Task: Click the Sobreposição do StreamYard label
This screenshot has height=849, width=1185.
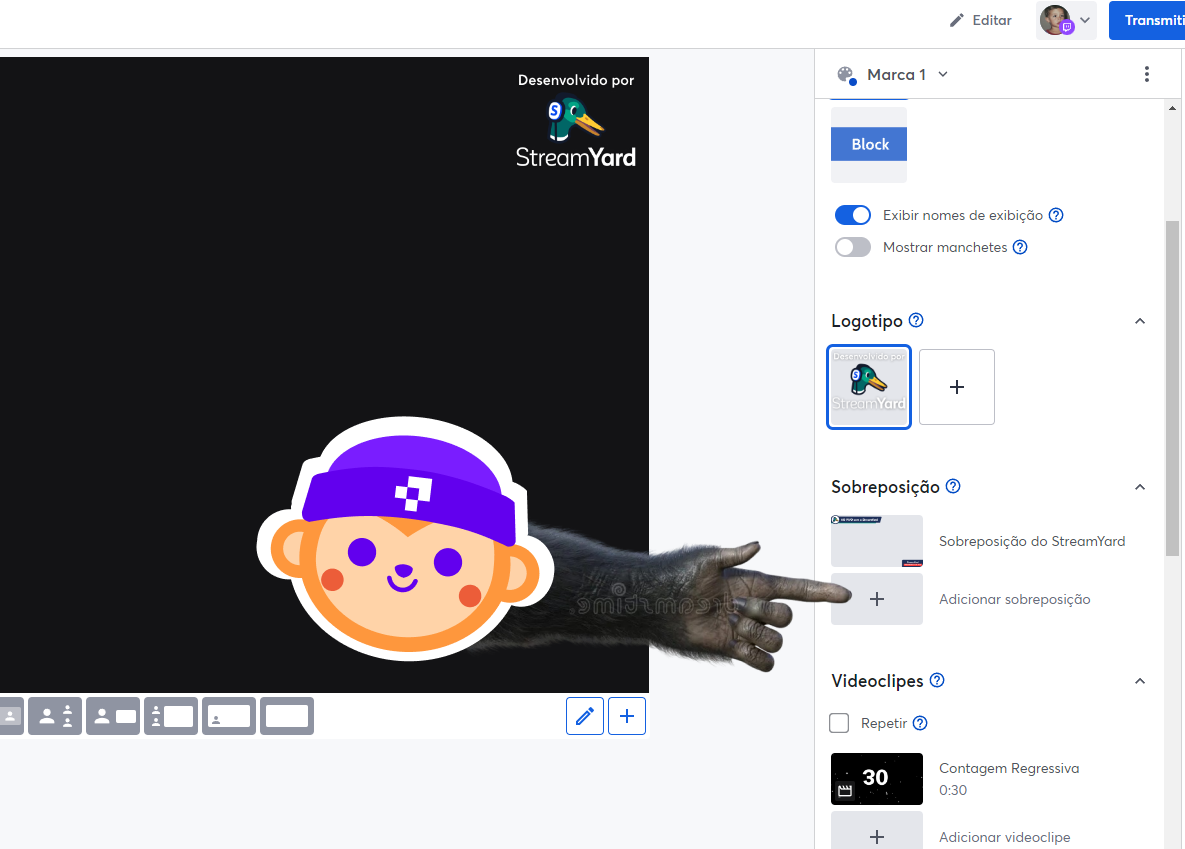Action: (1032, 541)
